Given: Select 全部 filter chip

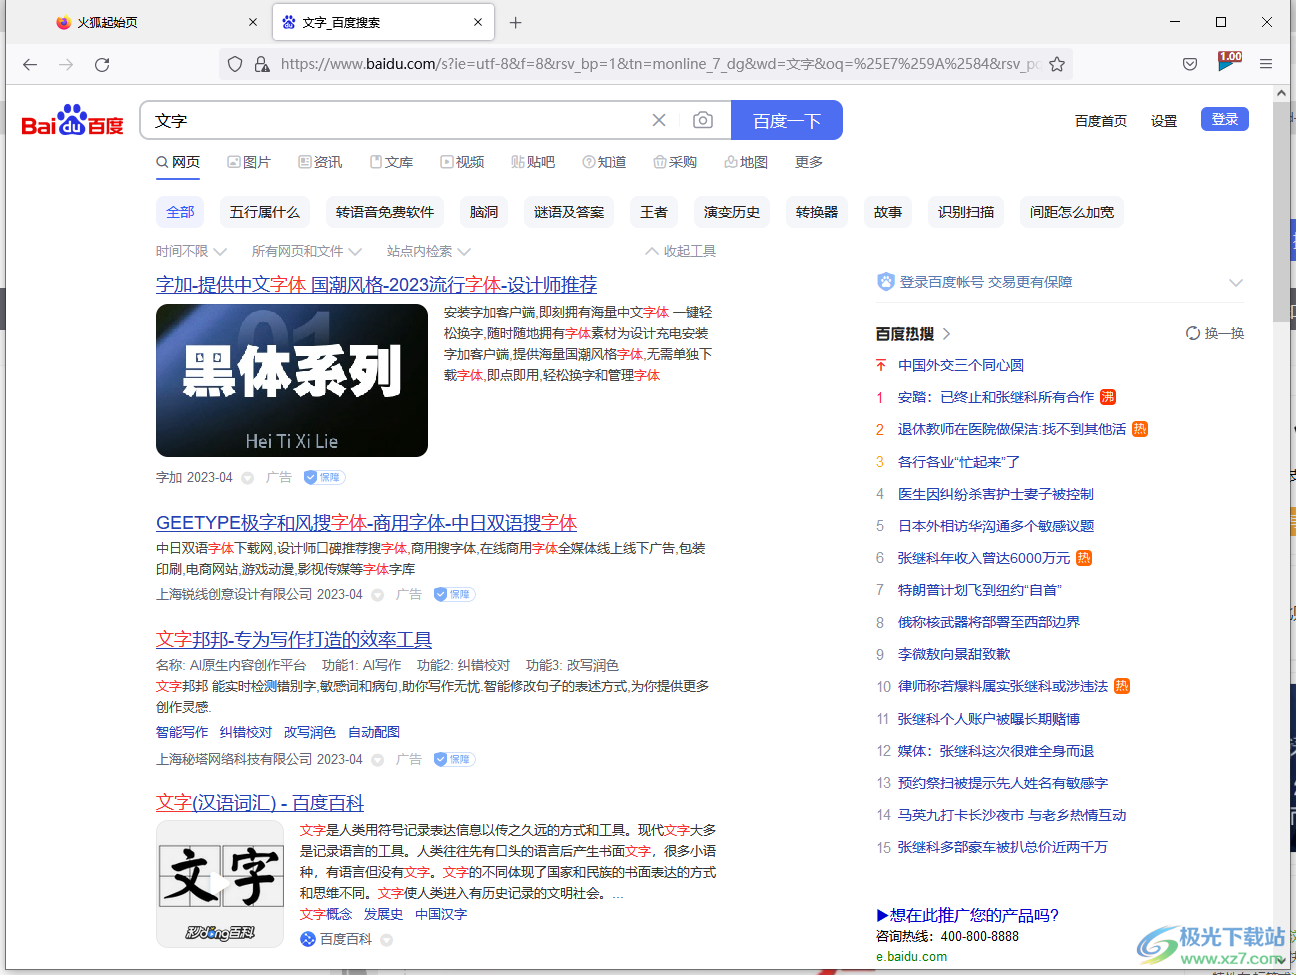Looking at the screenshot, I should 180,212.
